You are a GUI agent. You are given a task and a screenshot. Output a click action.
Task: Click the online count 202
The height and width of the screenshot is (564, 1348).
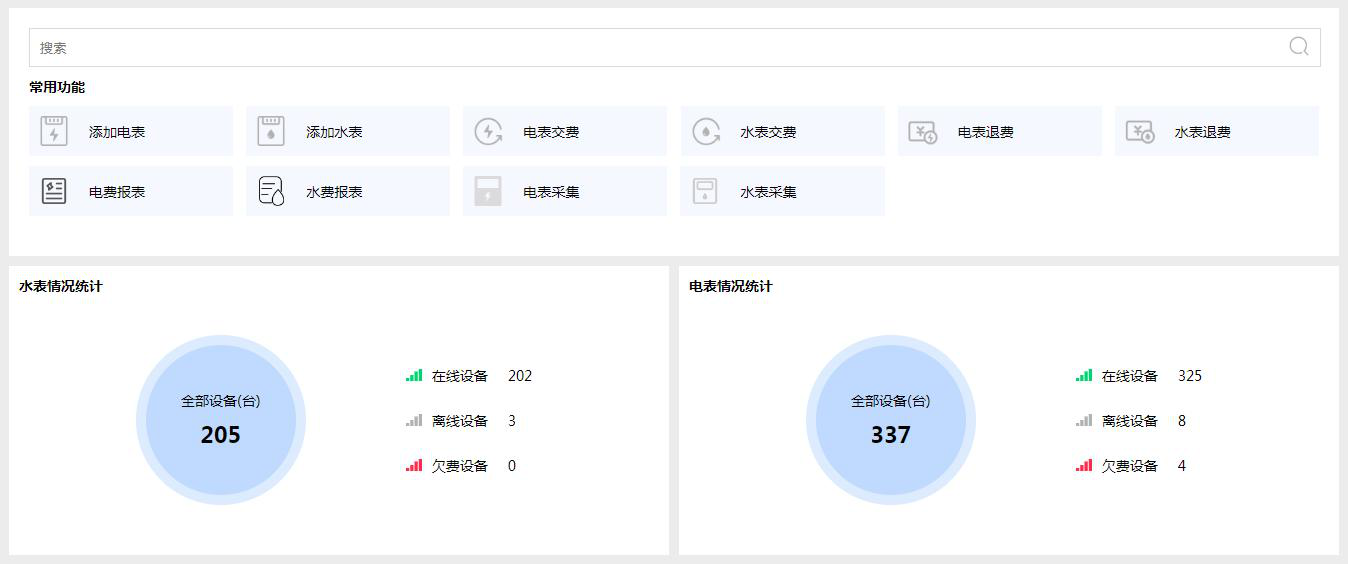coord(520,376)
